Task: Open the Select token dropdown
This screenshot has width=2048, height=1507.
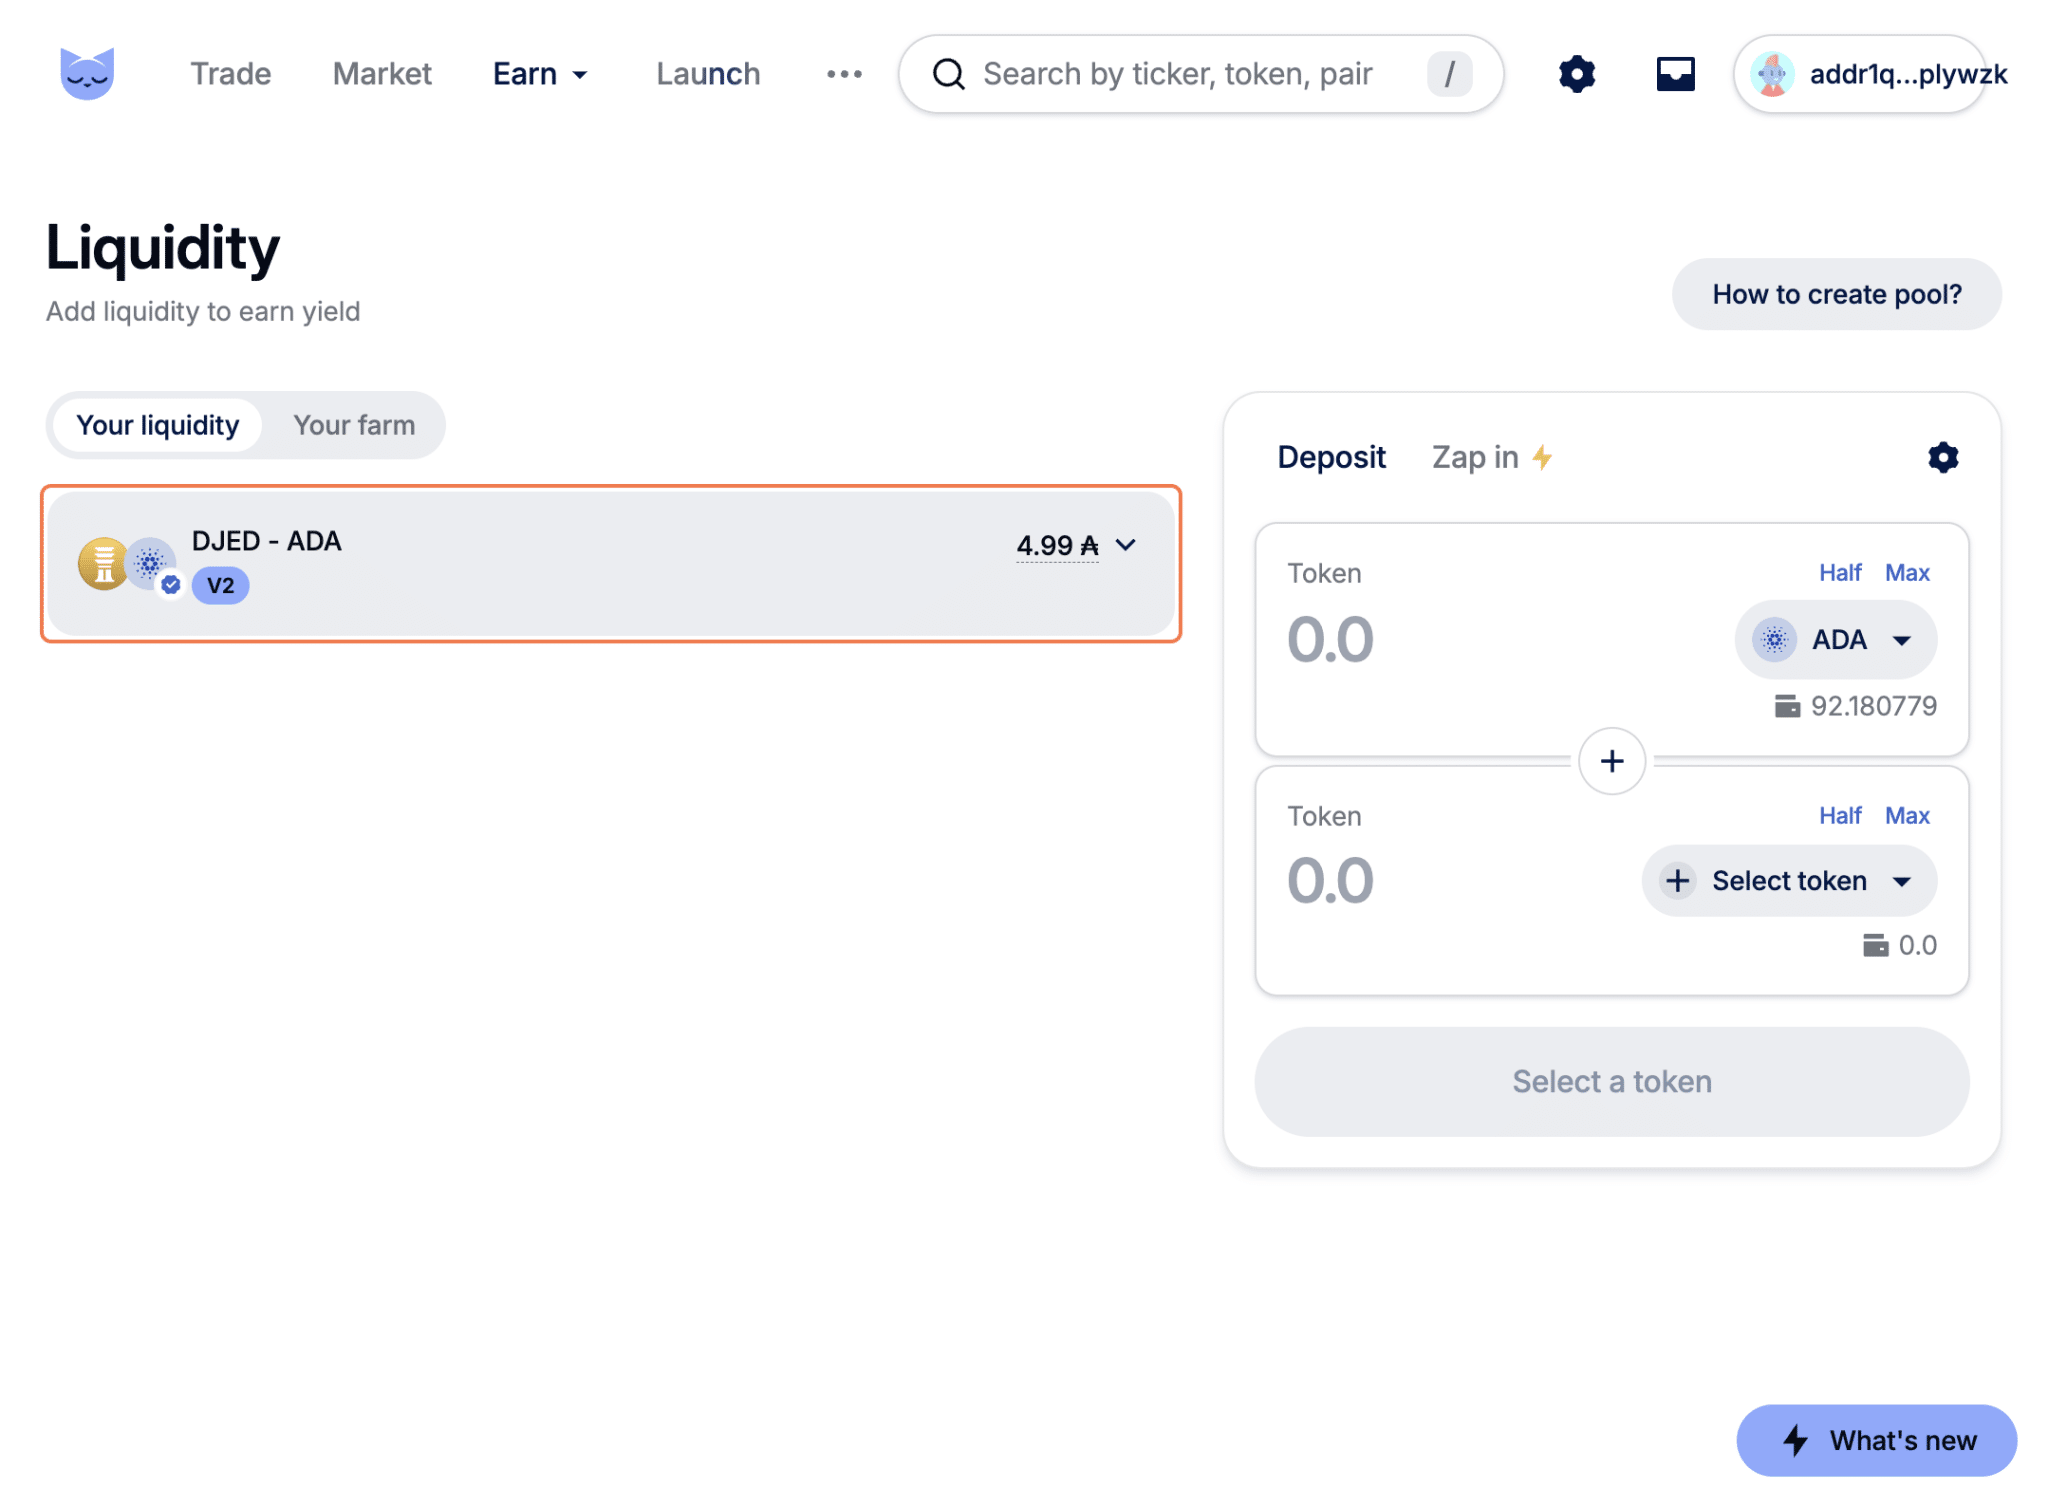Action: [x=1789, y=880]
